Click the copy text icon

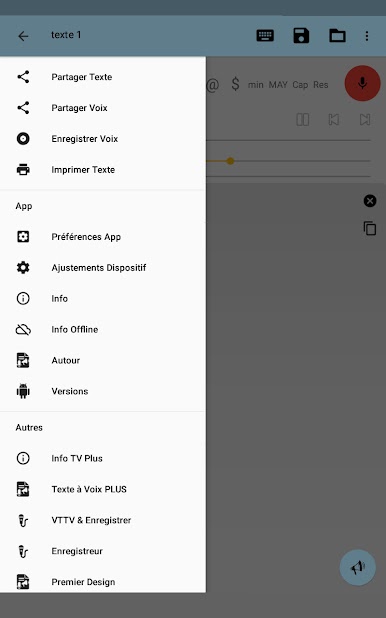(370, 228)
